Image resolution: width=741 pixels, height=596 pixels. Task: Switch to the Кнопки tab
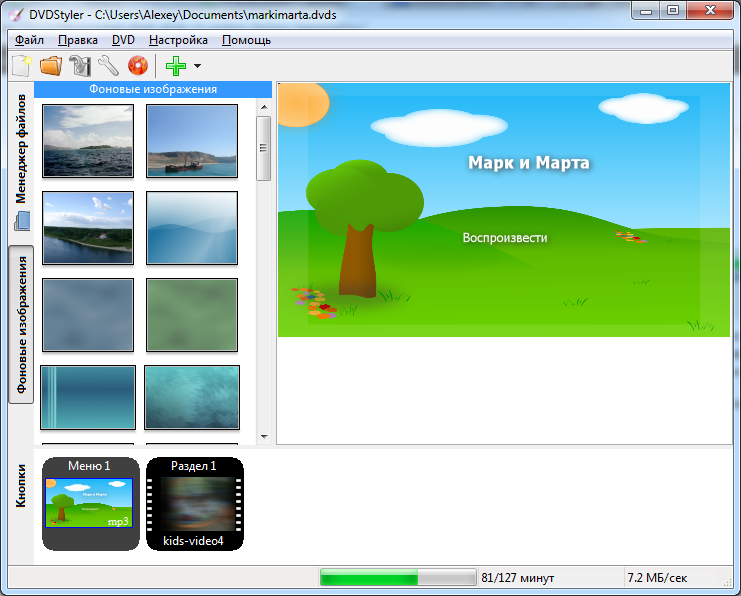pos(21,485)
